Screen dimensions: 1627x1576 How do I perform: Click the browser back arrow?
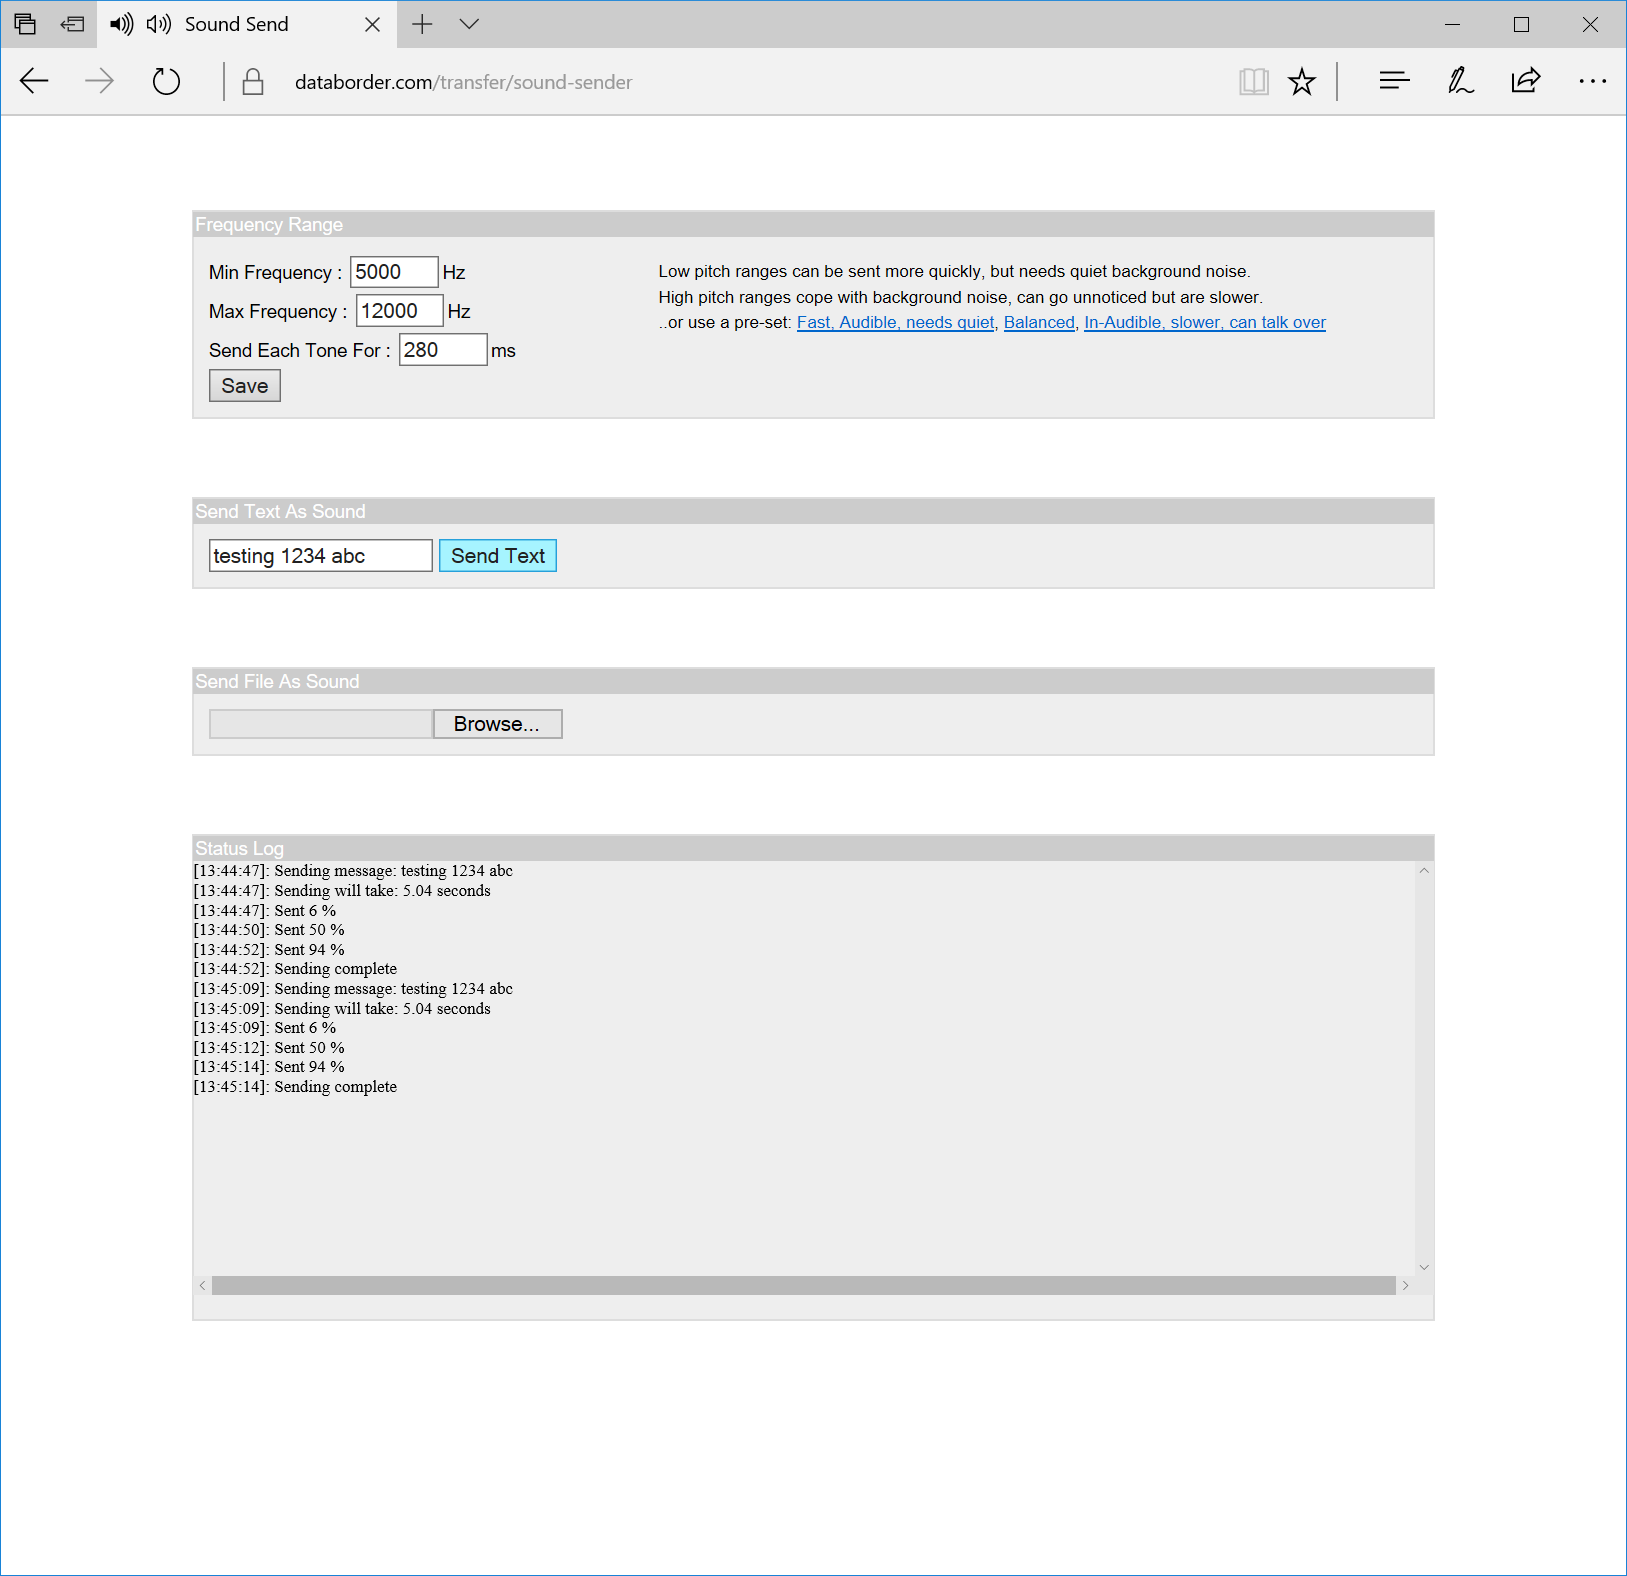click(34, 81)
